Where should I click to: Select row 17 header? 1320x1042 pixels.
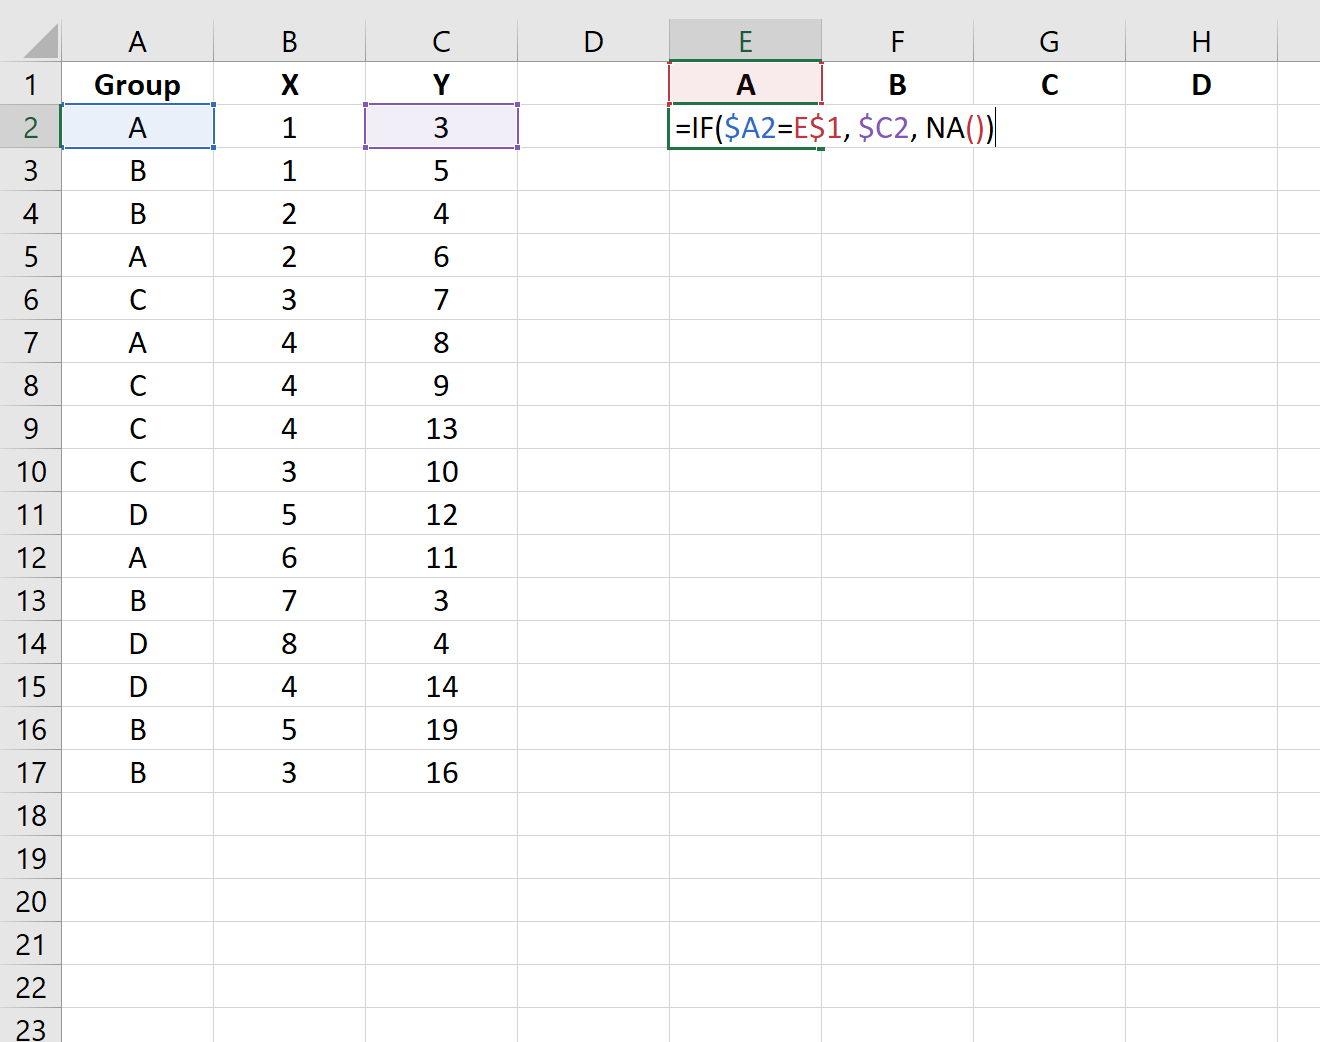(30, 772)
